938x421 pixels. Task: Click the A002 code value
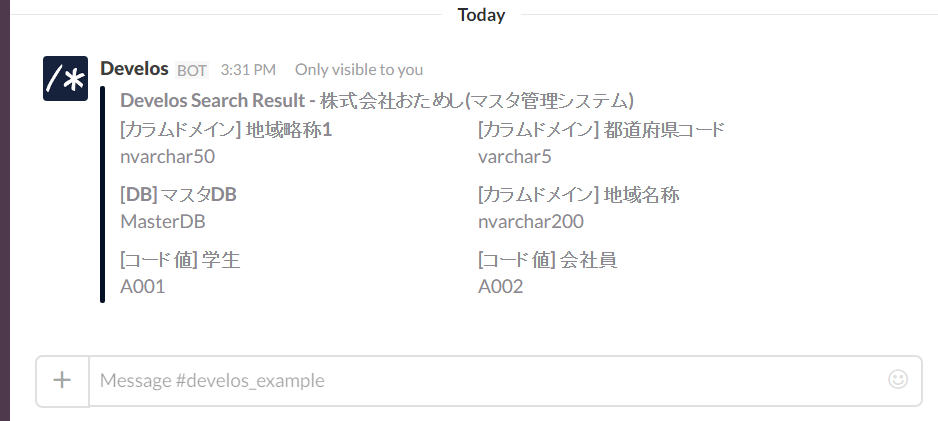pyautogui.click(x=500, y=287)
